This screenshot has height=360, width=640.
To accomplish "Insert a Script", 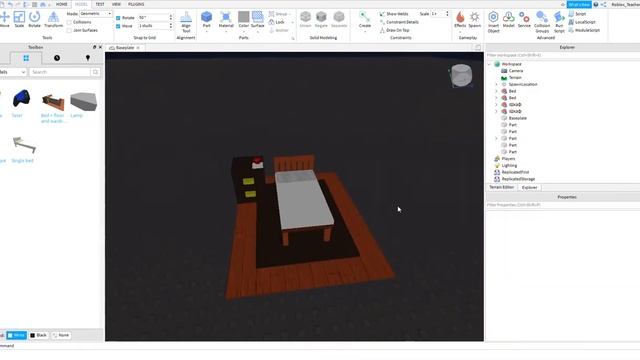I will click(577, 14).
